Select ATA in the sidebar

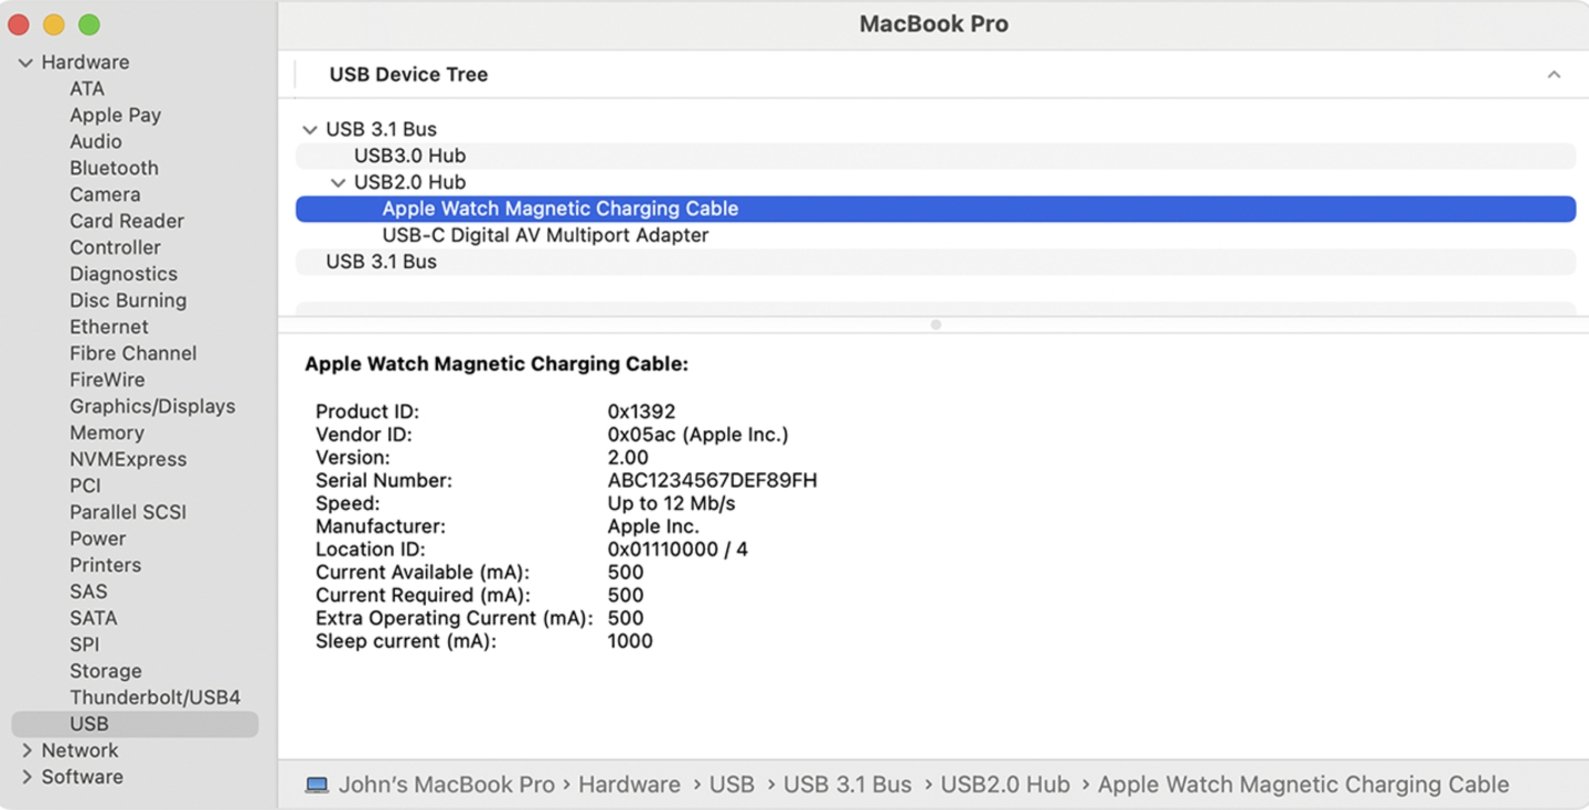87,89
